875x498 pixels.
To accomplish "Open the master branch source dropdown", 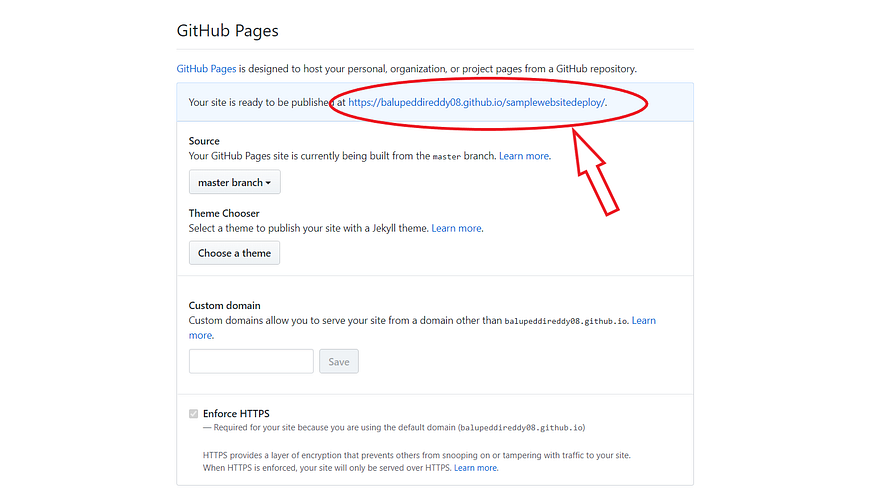I will [234, 182].
